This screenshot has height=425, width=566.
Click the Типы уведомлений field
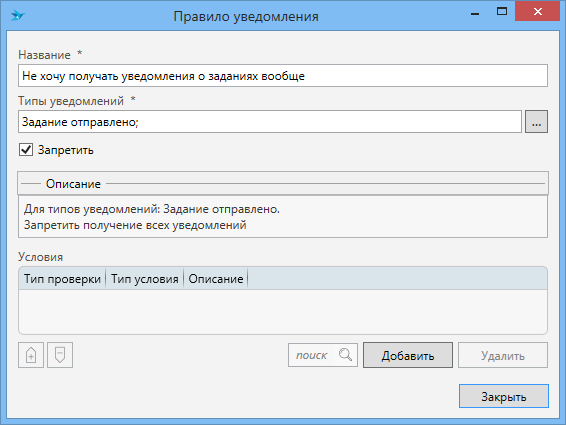(270, 122)
